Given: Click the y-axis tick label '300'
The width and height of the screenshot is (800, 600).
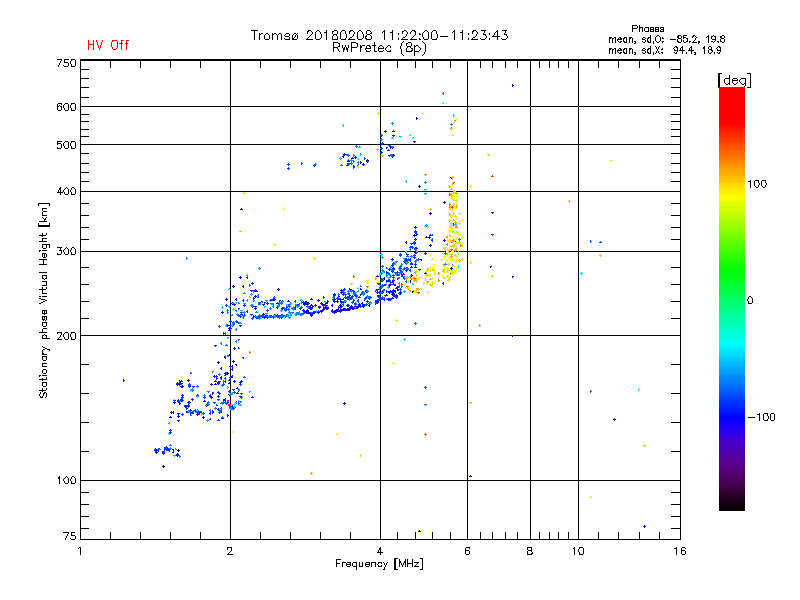Looking at the screenshot, I should pyautogui.click(x=66, y=252).
